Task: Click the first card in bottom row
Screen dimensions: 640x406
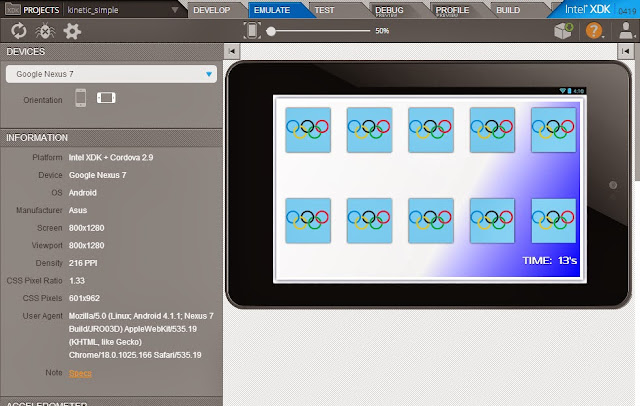Action: click(308, 221)
